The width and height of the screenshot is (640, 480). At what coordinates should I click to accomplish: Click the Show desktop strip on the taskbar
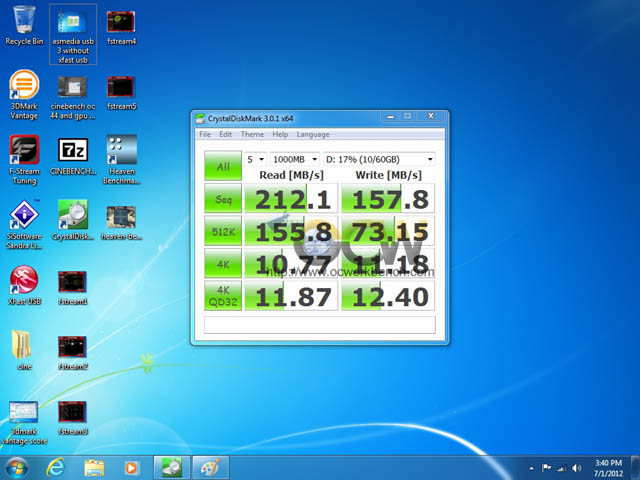pyautogui.click(x=636, y=468)
